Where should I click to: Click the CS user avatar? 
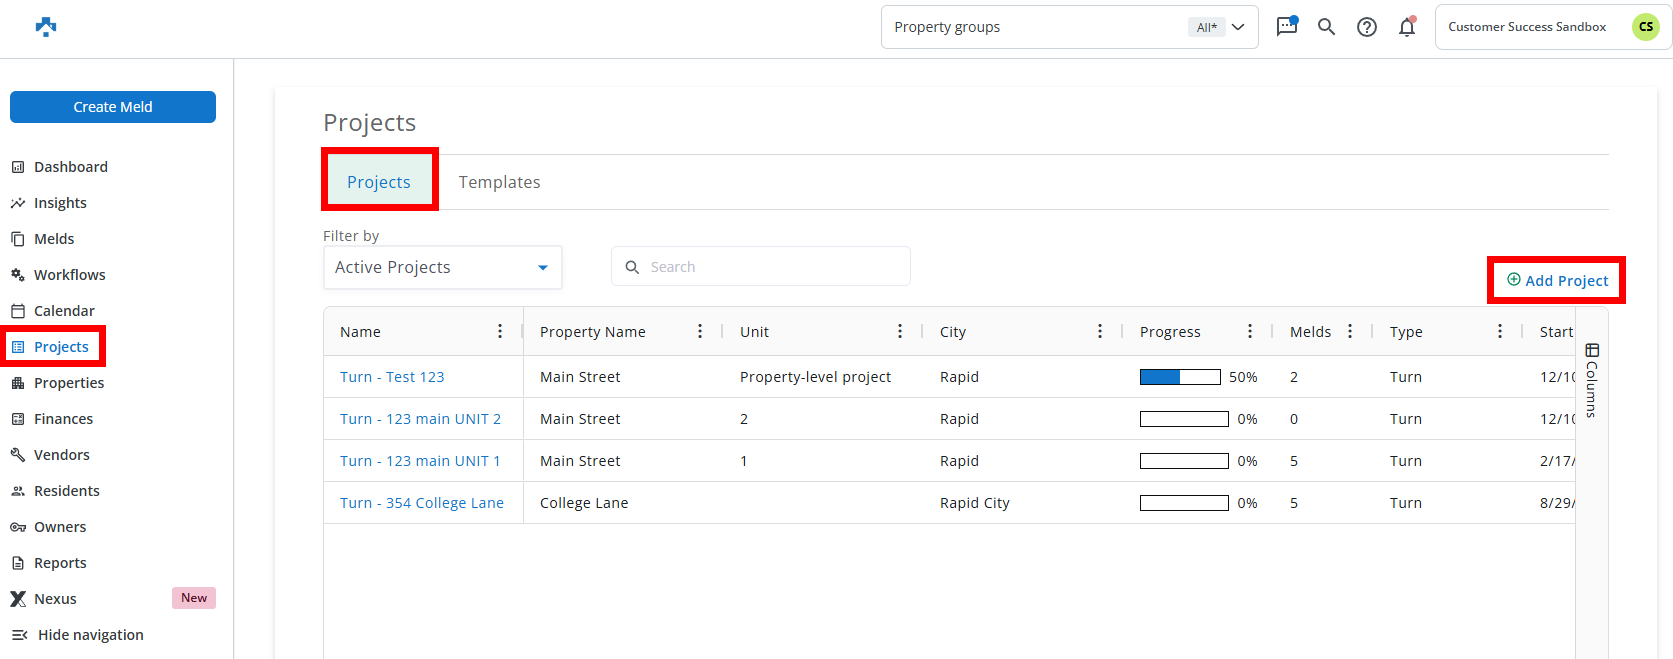(x=1645, y=27)
